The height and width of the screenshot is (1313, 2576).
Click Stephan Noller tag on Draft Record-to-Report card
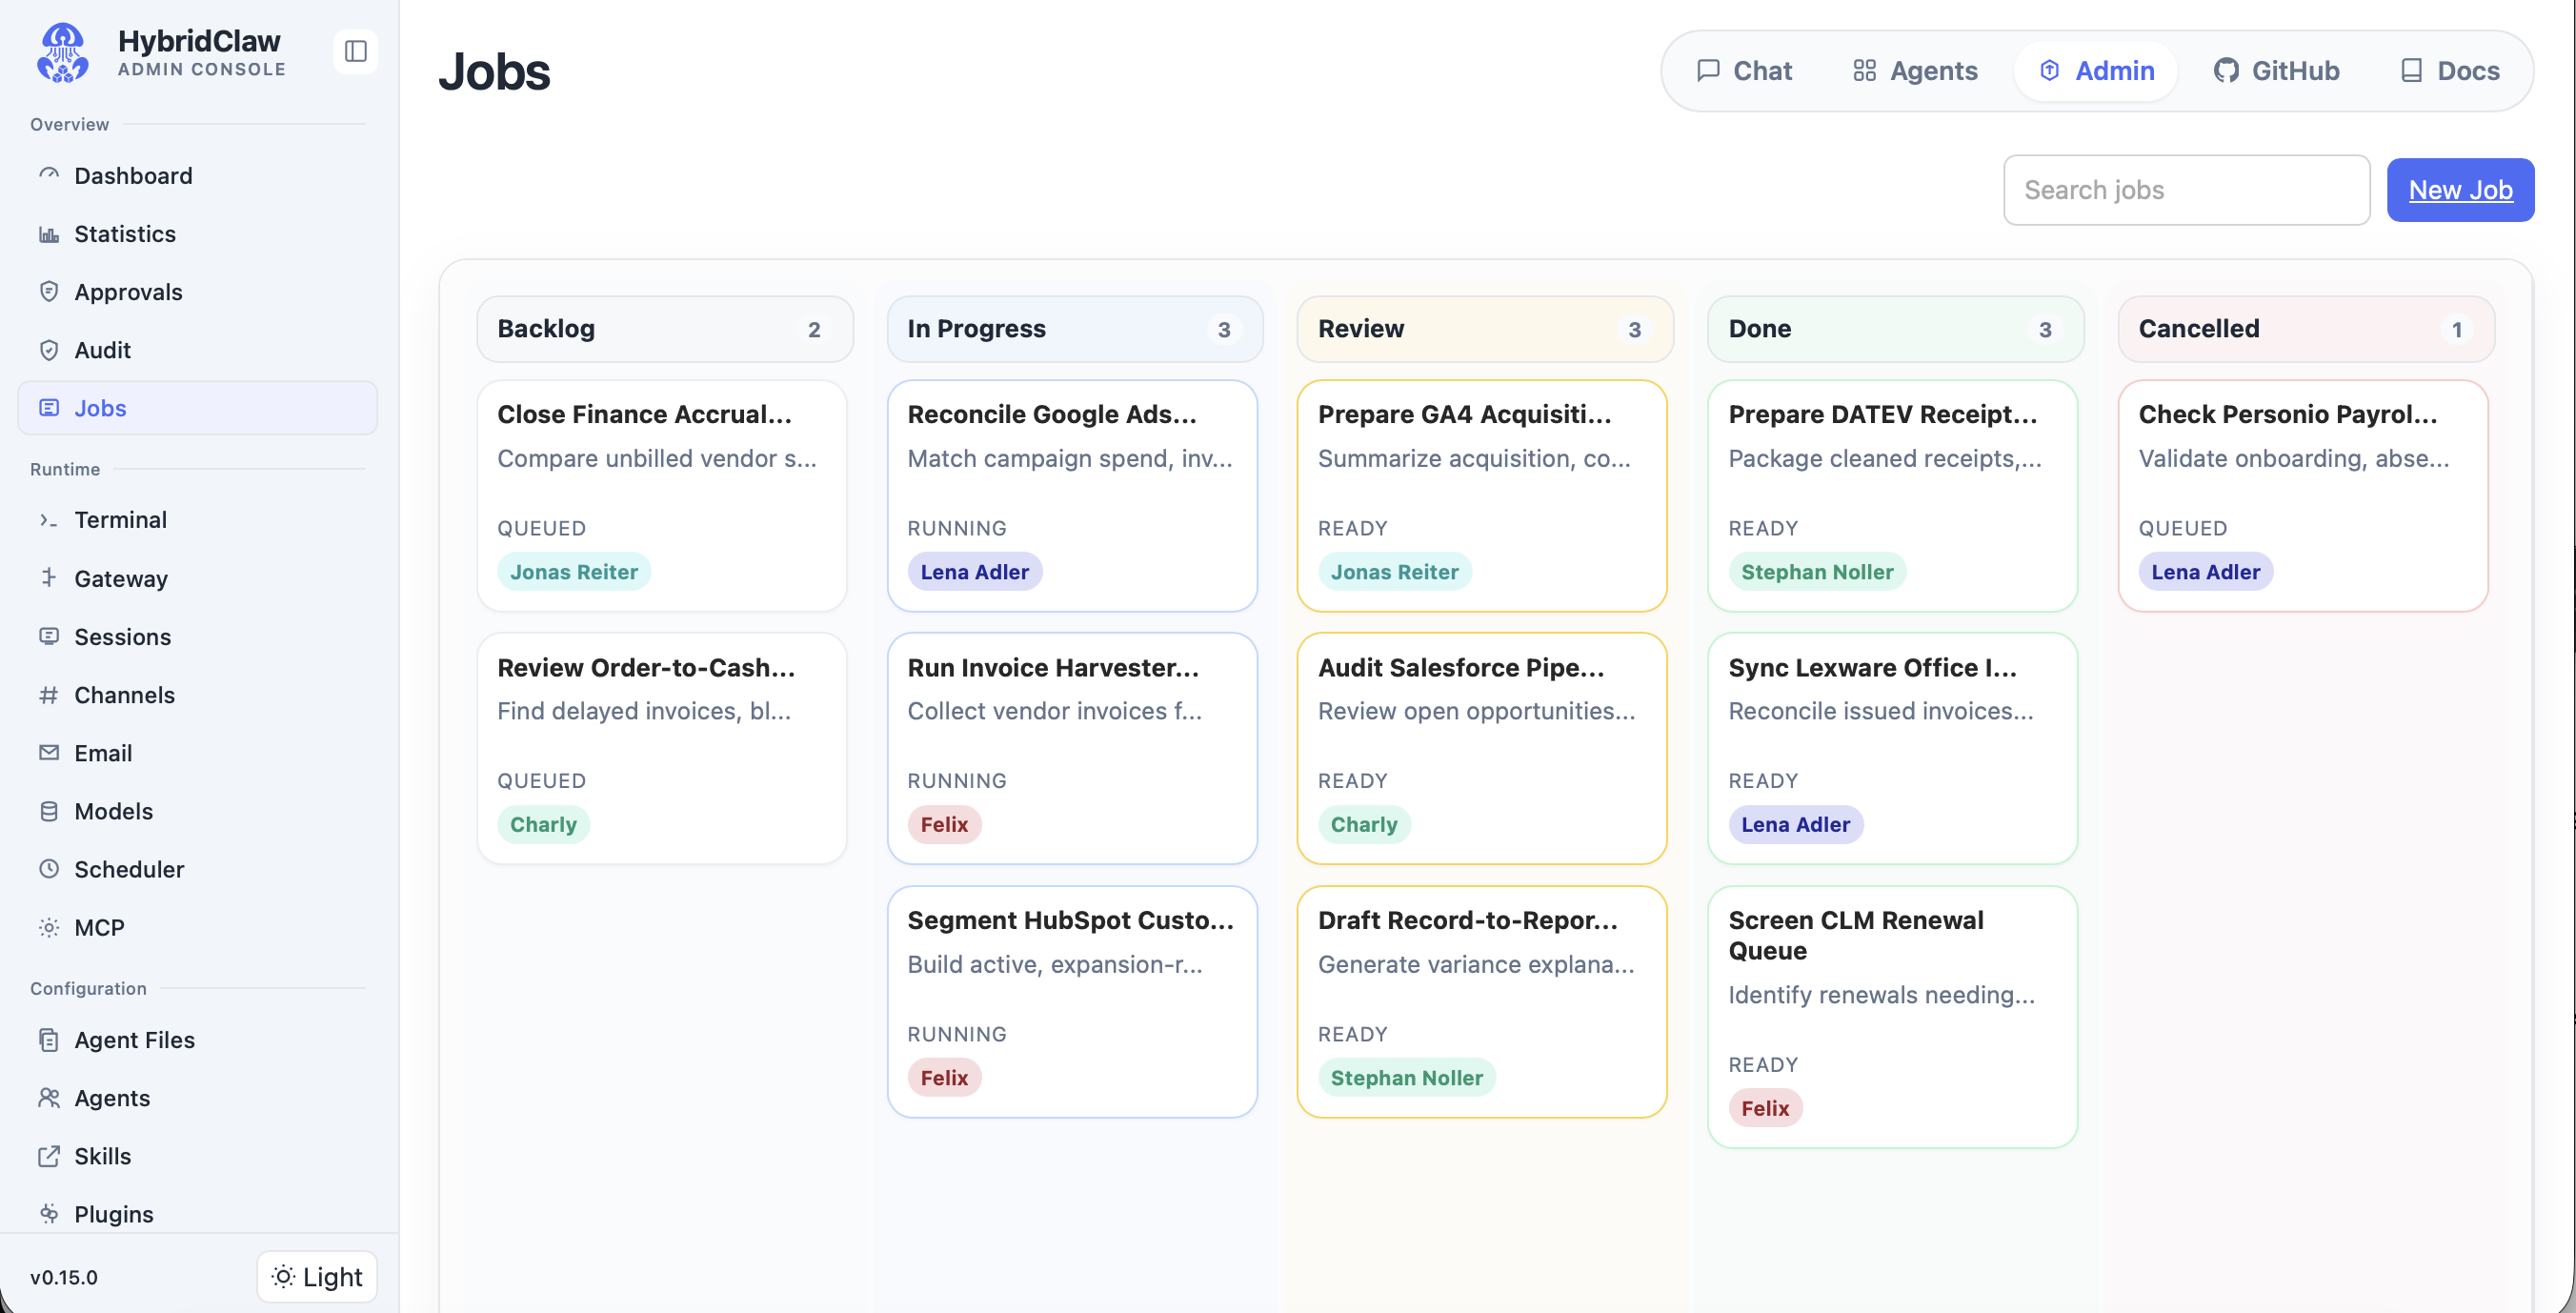tap(1407, 1077)
